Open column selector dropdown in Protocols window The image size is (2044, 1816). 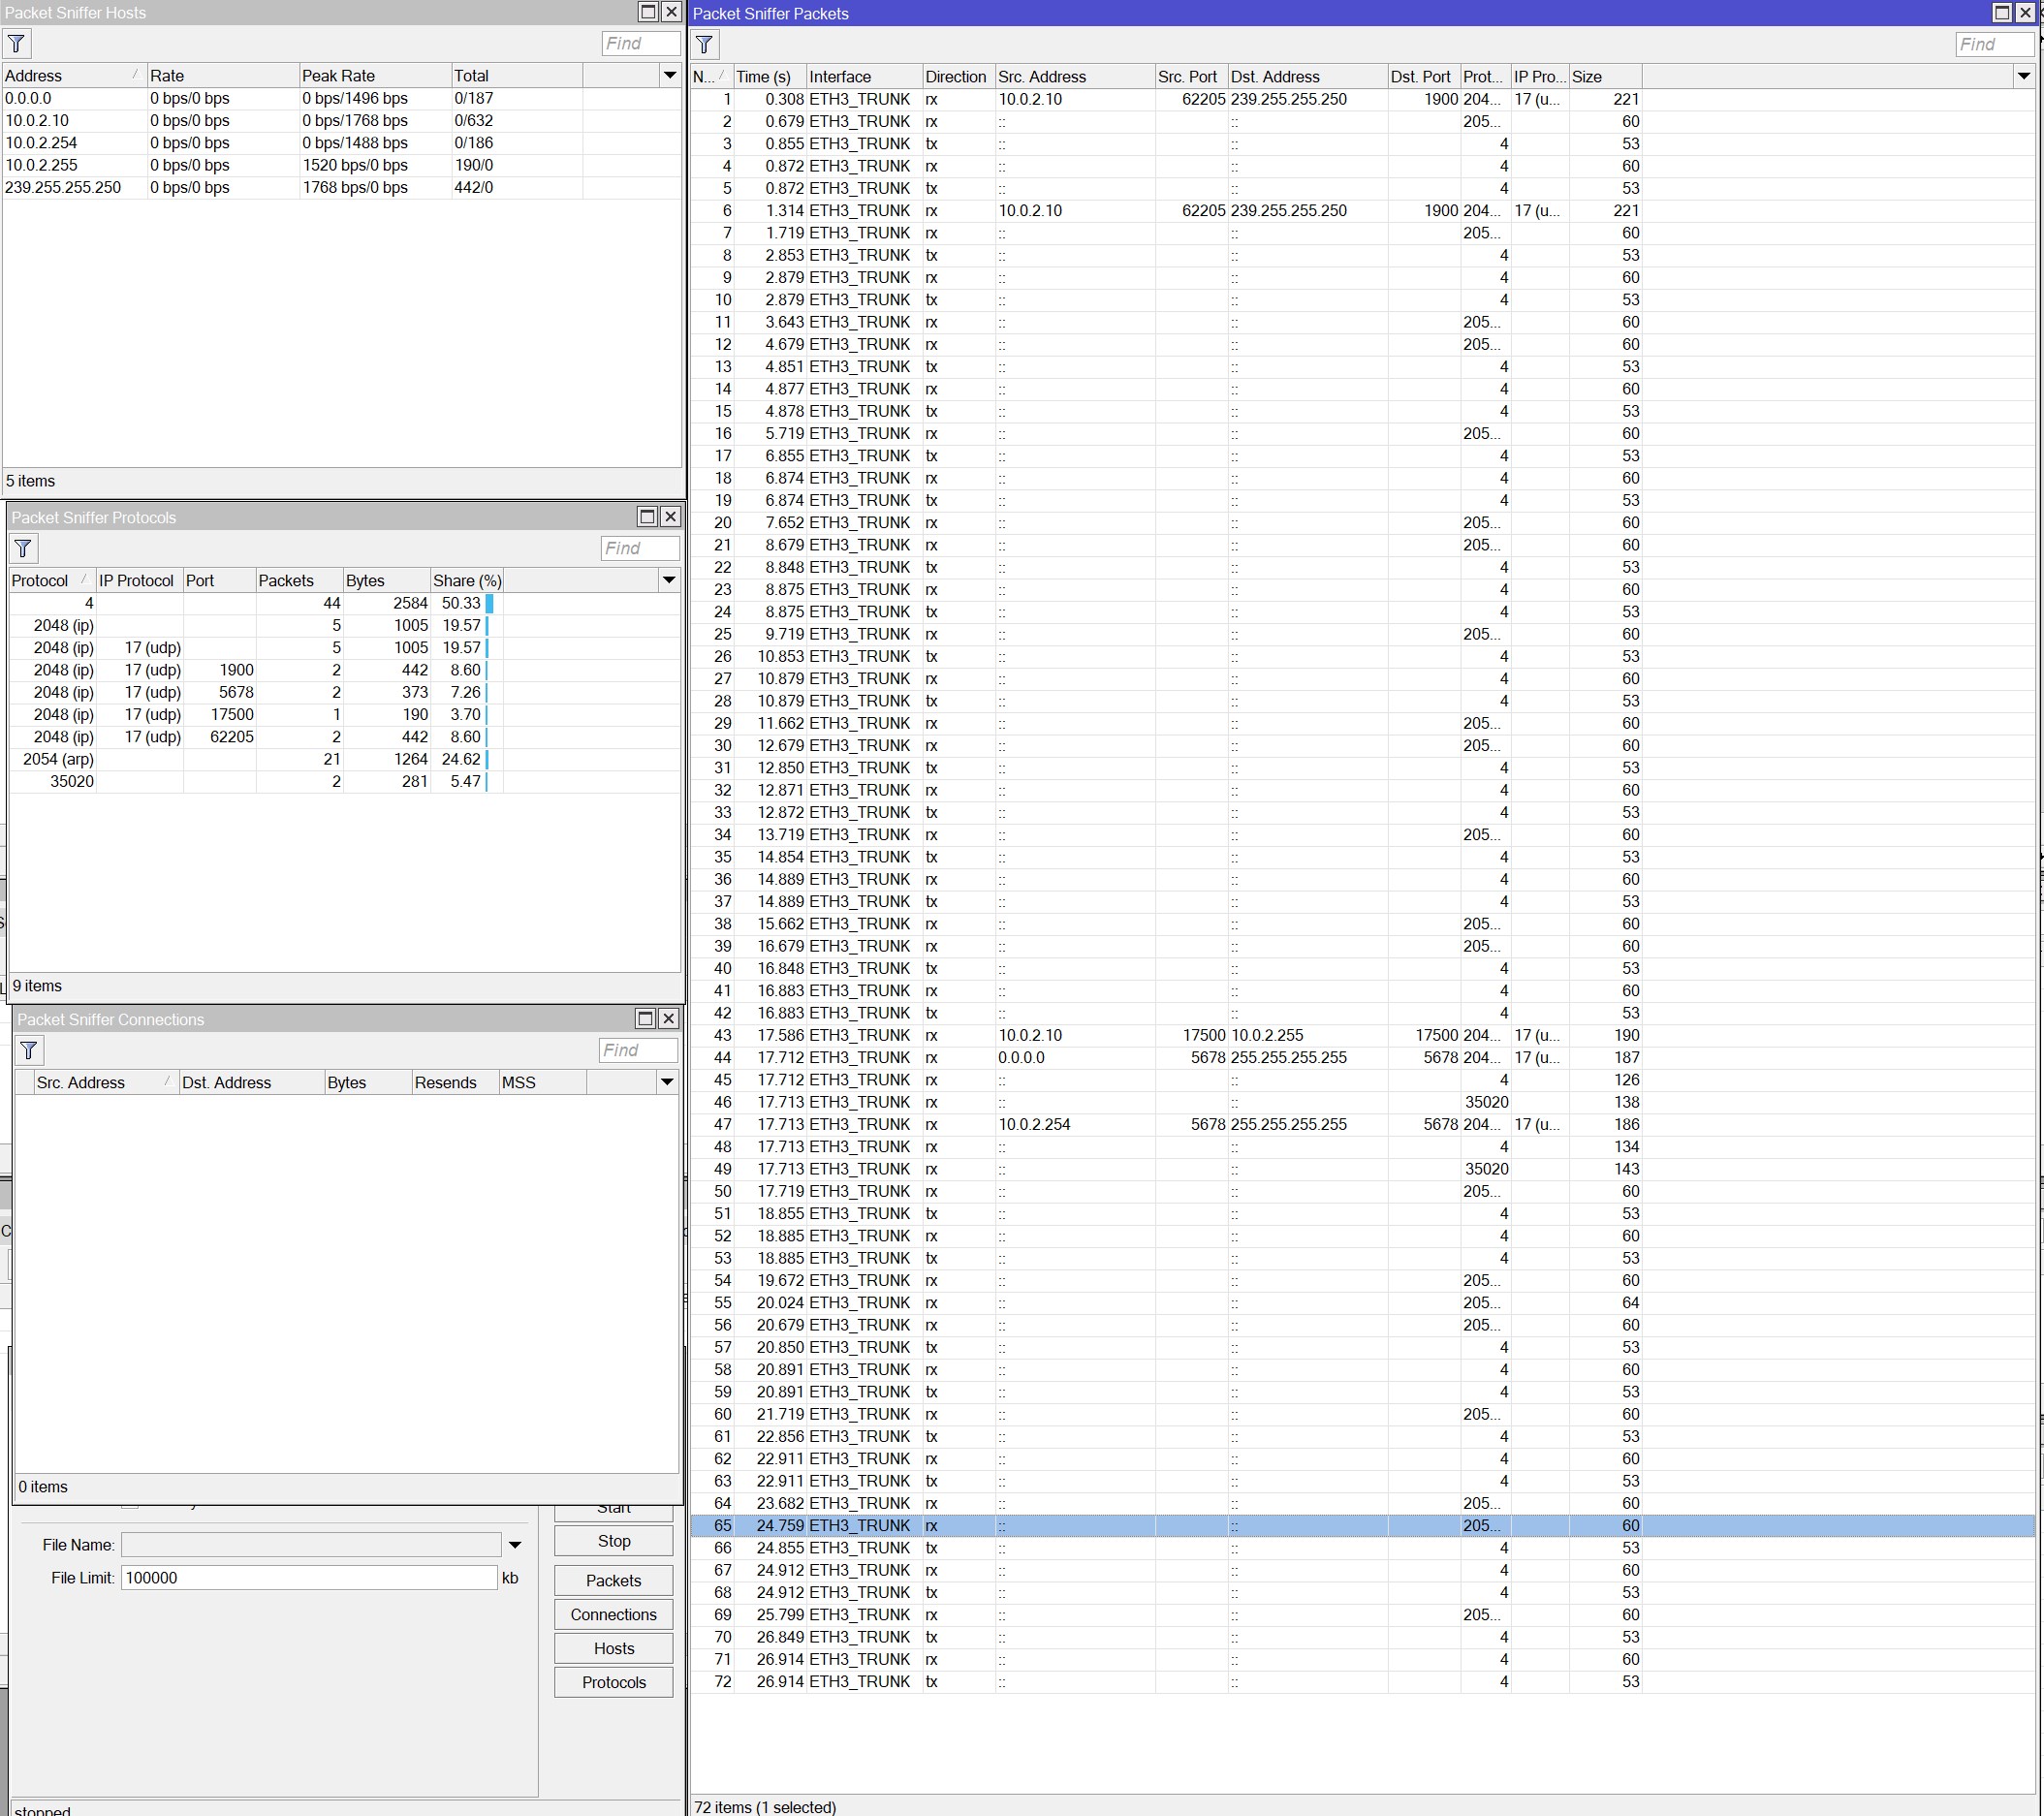point(669,580)
